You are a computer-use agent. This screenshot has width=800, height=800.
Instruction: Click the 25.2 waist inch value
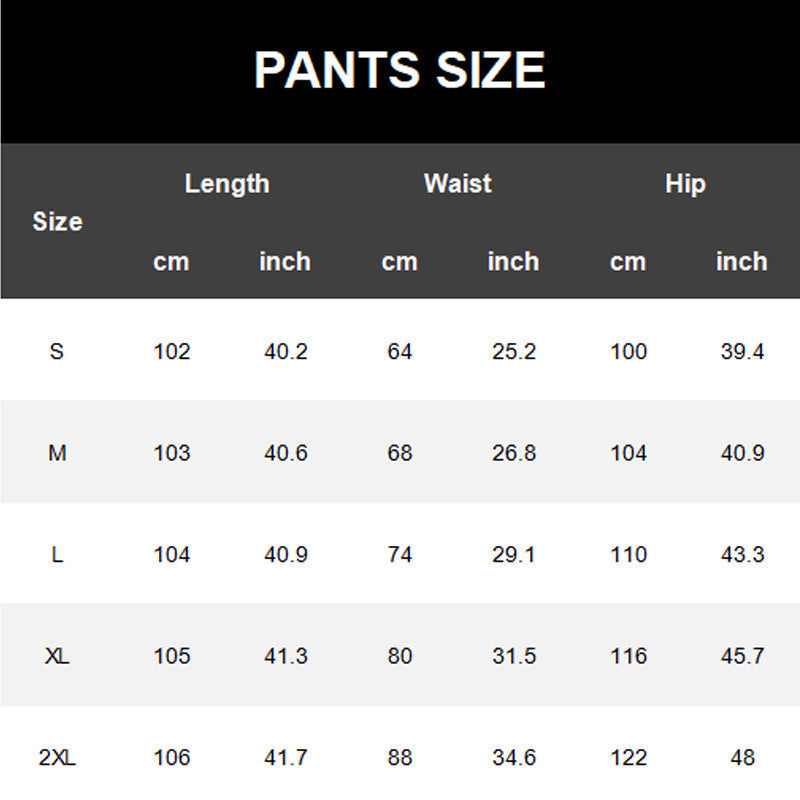pos(514,351)
